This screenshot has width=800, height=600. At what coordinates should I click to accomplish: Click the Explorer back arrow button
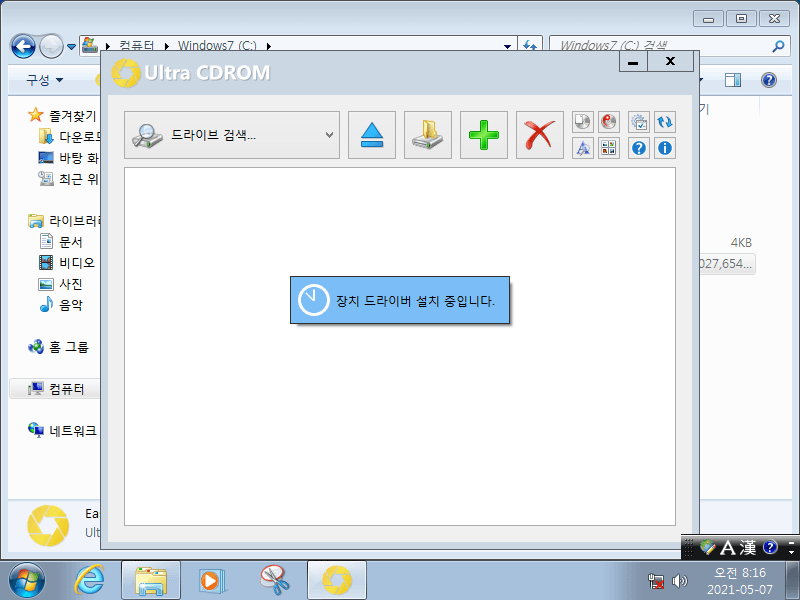pyautogui.click(x=23, y=46)
